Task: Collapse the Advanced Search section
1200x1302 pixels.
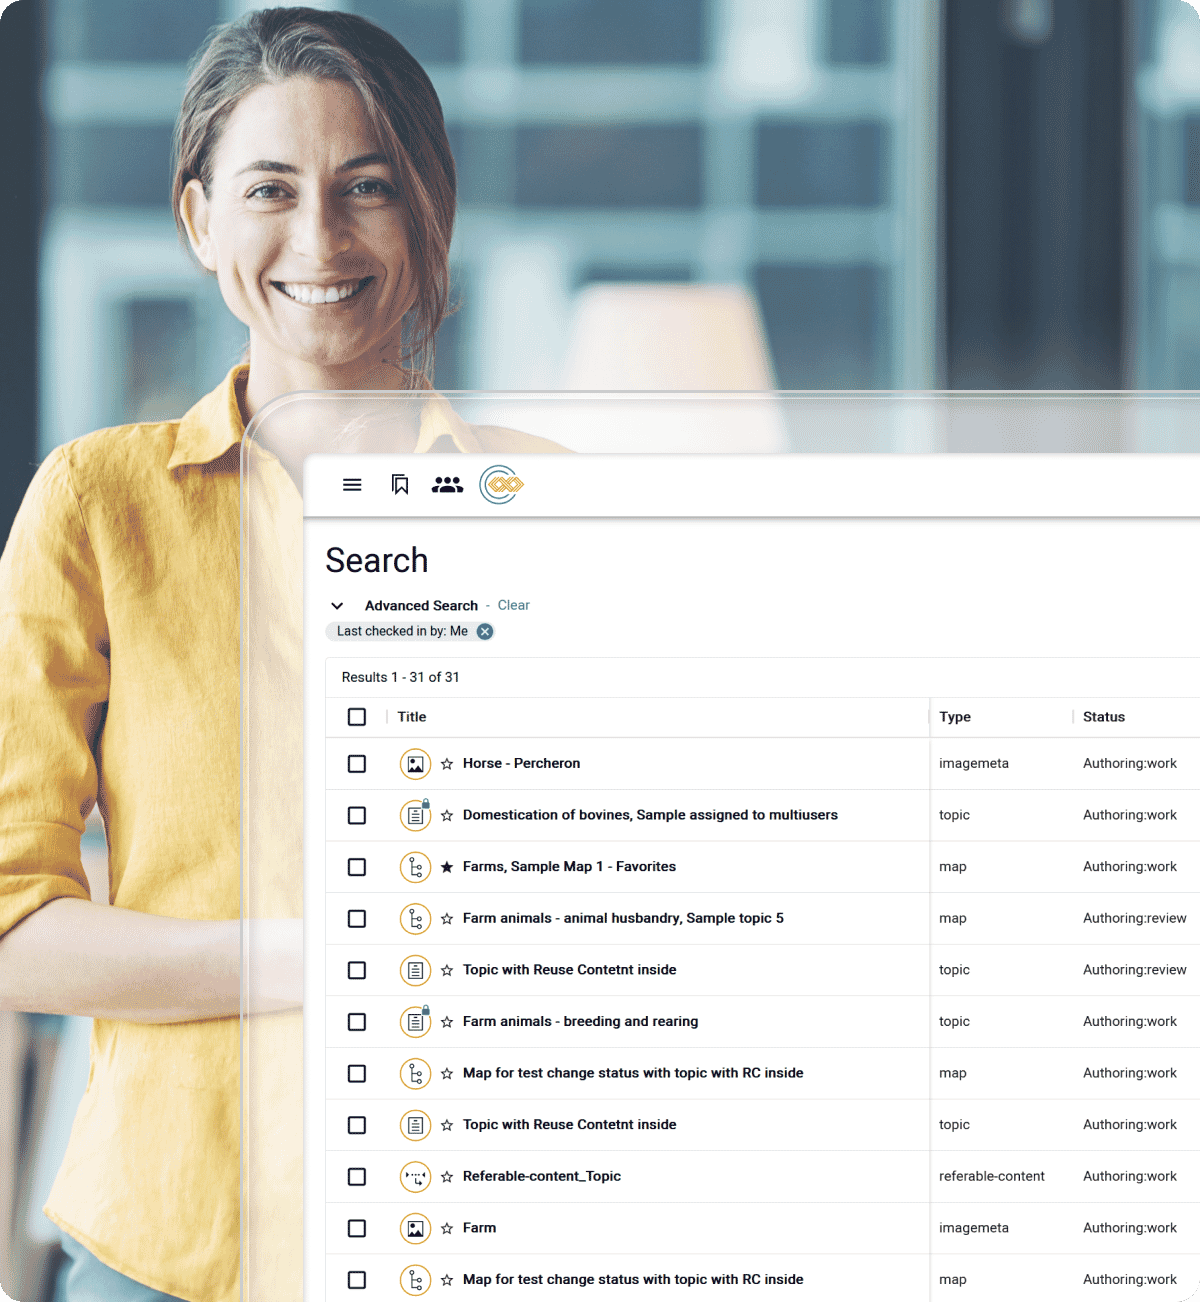Action: (337, 606)
